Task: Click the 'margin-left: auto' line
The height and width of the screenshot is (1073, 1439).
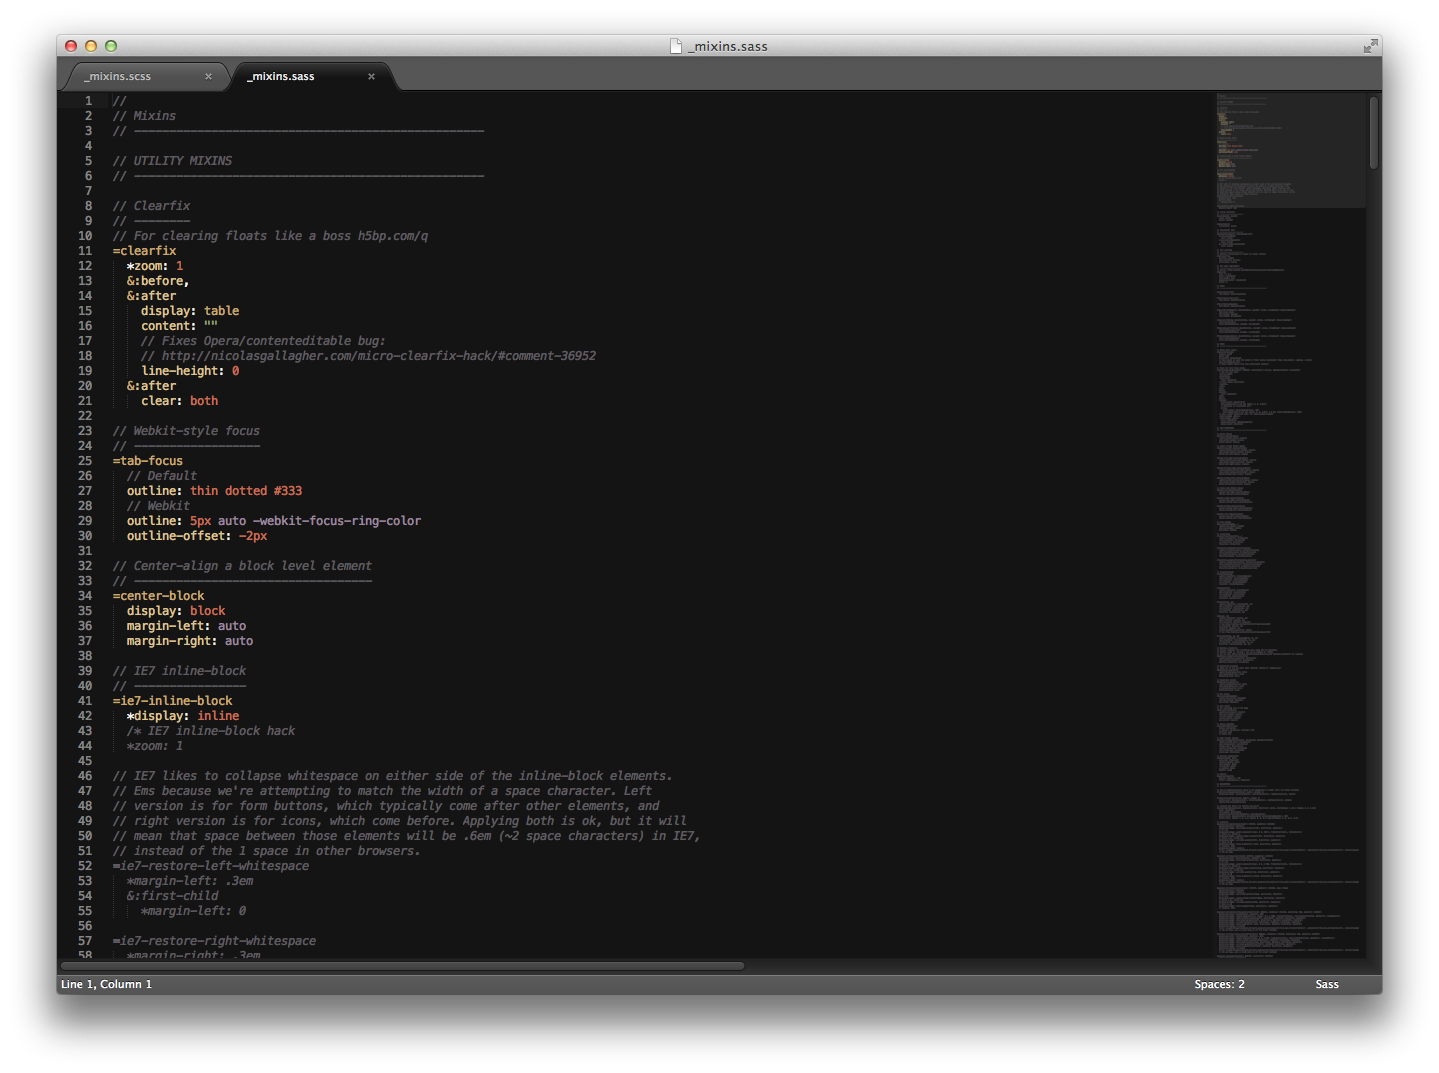Action: 186,626
